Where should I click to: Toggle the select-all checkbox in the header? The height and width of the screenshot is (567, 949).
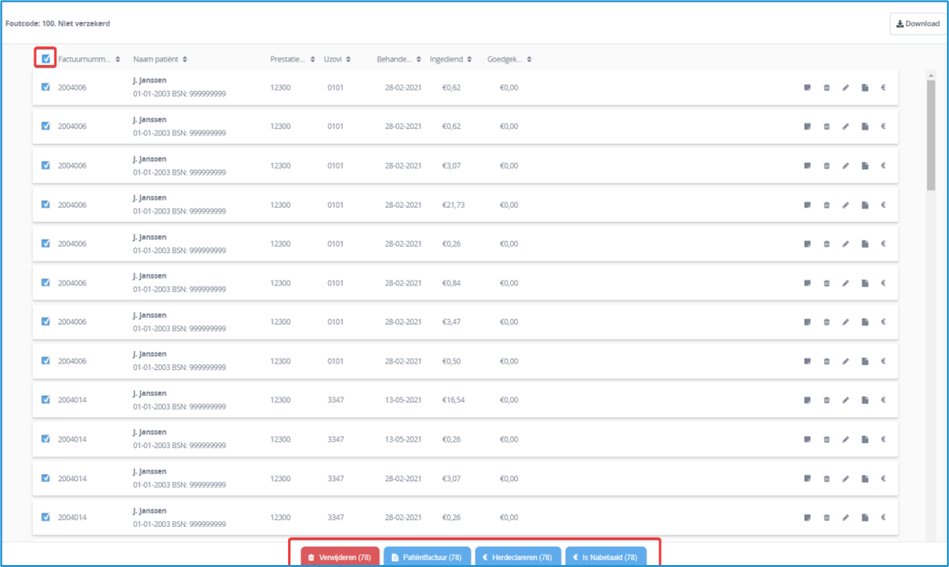pyautogui.click(x=46, y=59)
